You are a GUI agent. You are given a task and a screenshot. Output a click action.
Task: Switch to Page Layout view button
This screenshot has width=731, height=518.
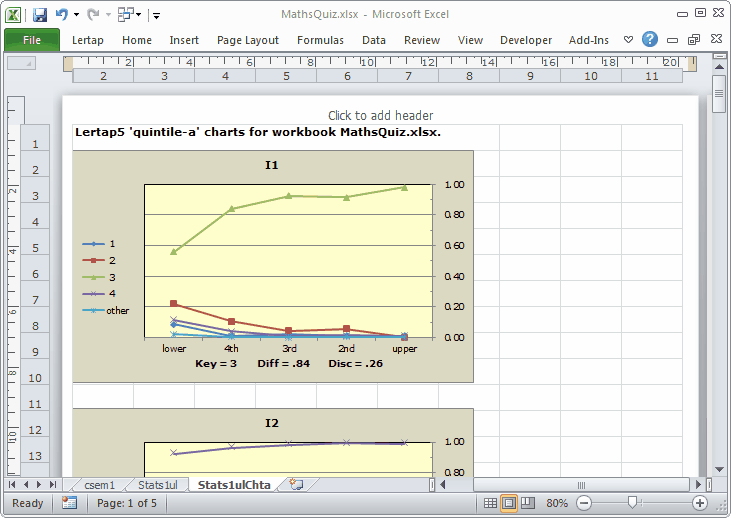coord(509,503)
